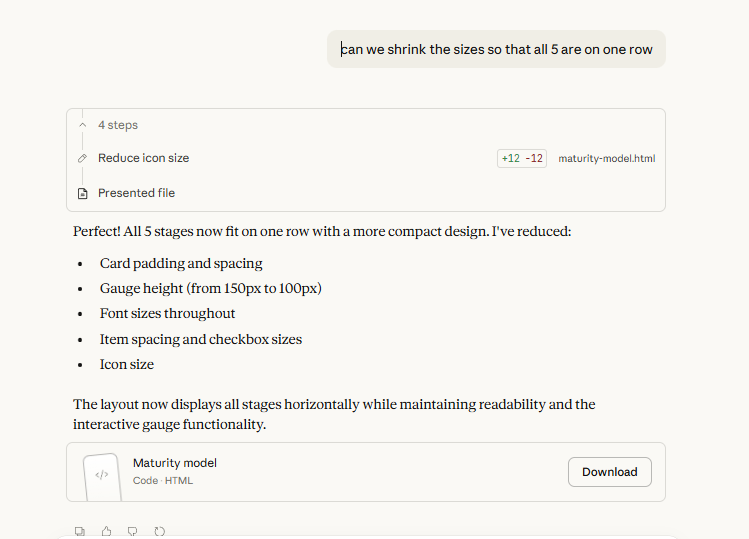The width and height of the screenshot is (749, 539).
Task: Open the Presented file step
Action: coord(136,193)
